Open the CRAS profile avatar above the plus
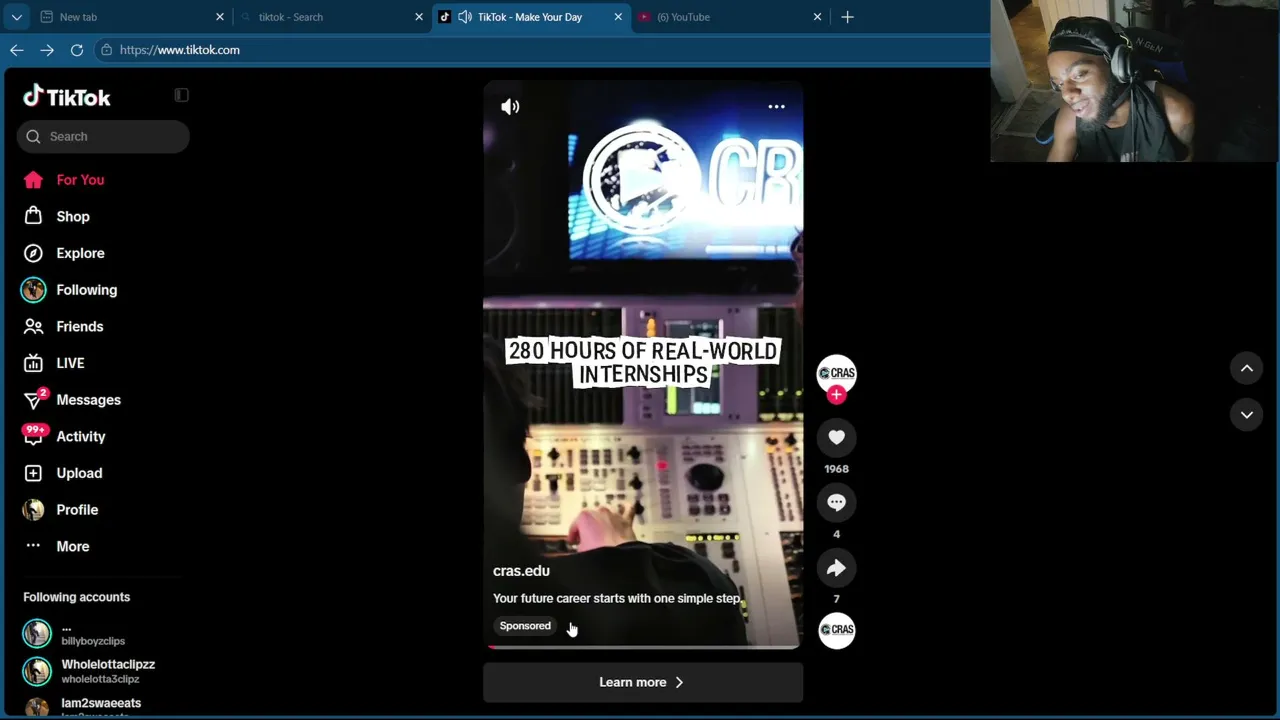Screen dimensions: 1280x720 click(x=836, y=373)
